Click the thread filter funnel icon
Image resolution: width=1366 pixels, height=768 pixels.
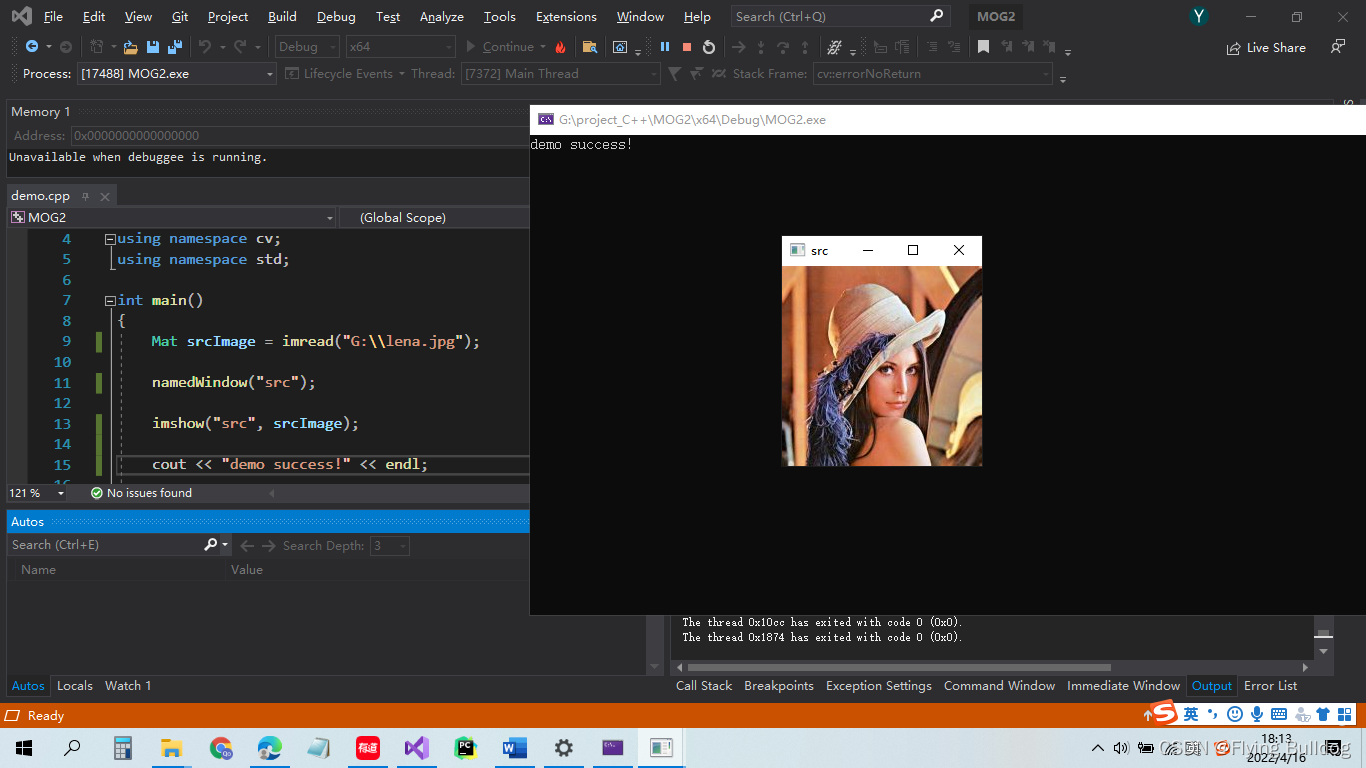click(674, 73)
